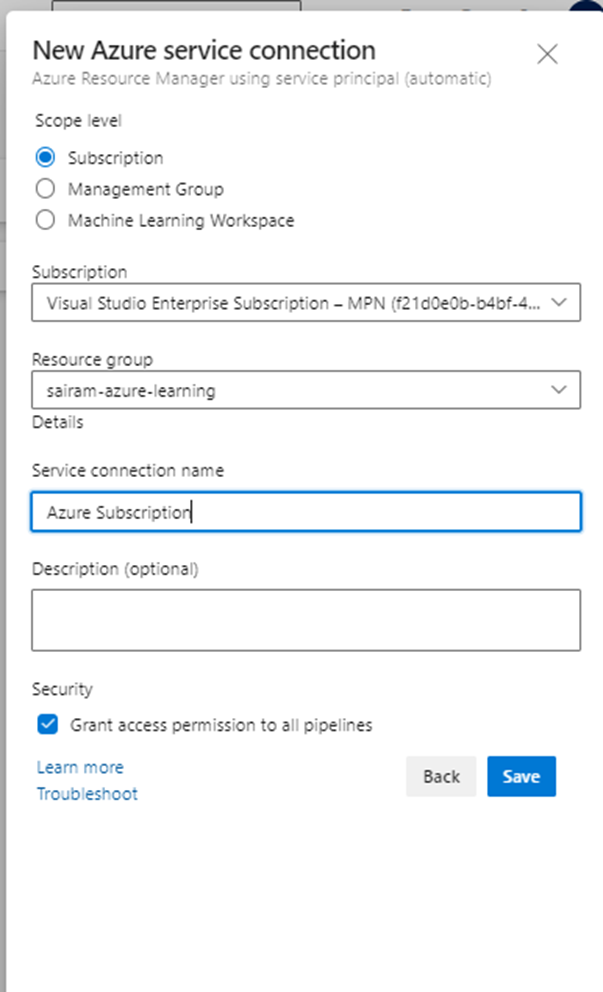Choose Management Group scope level radio button
Viewport: 603px width, 992px height.
tap(45, 189)
